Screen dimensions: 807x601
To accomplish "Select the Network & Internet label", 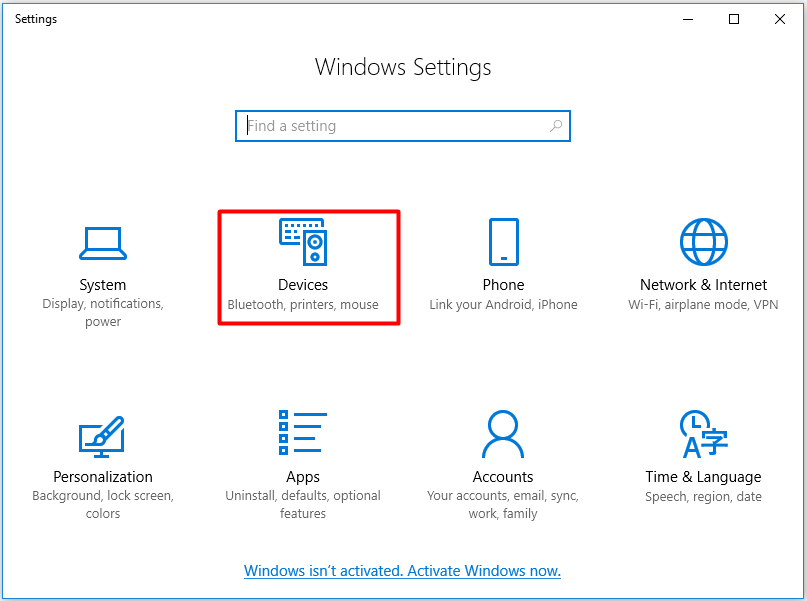I will pyautogui.click(x=704, y=285).
